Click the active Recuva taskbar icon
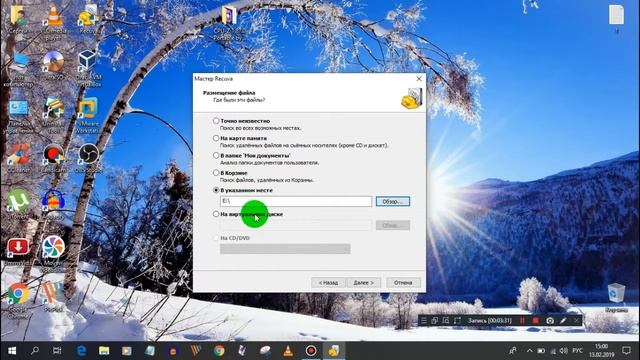 tap(334, 351)
